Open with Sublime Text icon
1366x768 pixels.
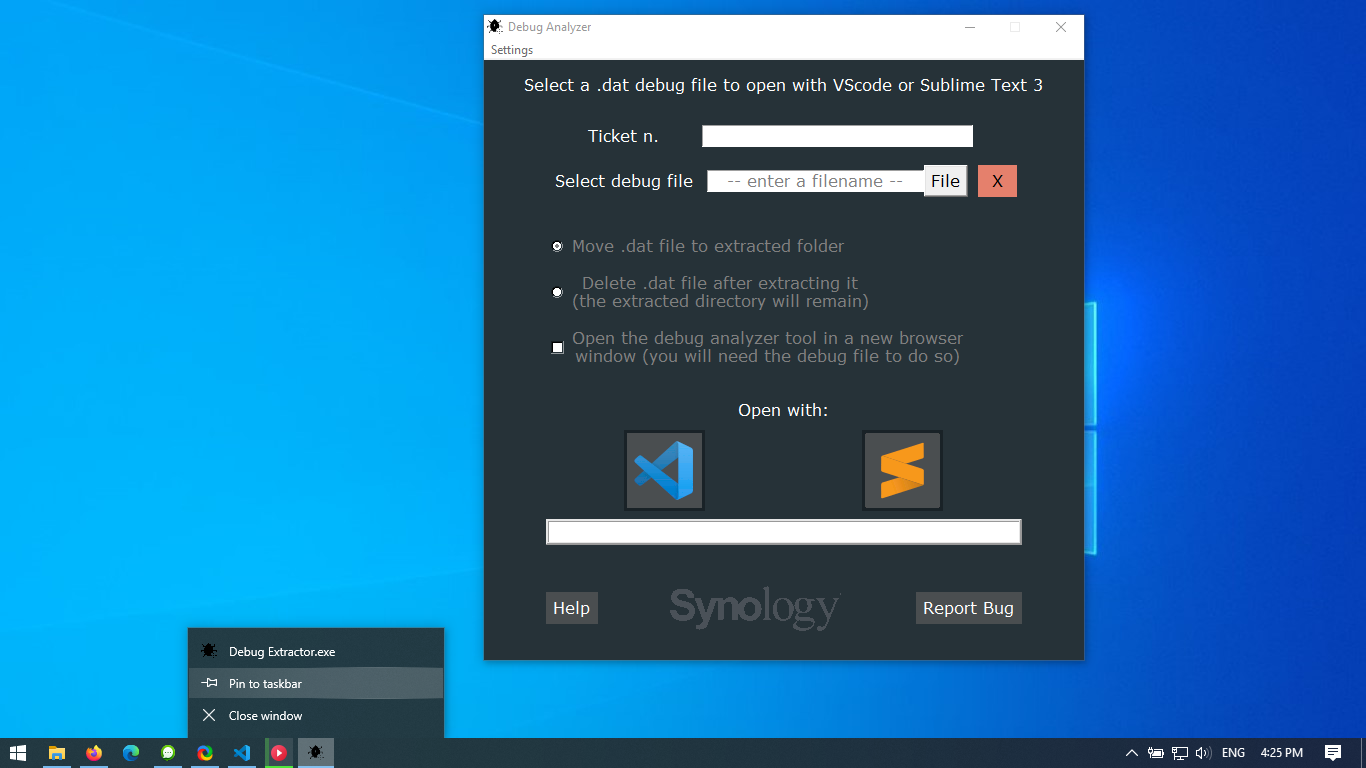[x=902, y=470]
